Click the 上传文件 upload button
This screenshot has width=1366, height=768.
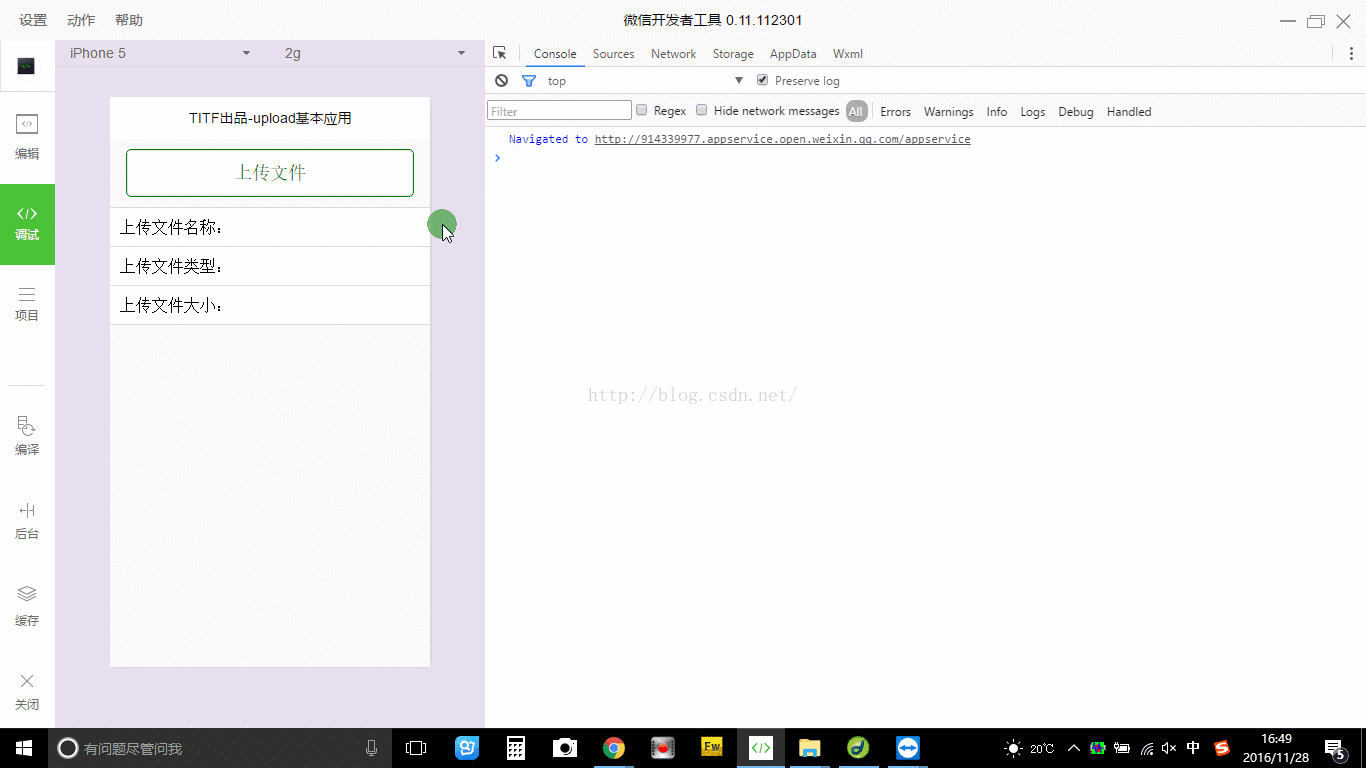pos(270,173)
